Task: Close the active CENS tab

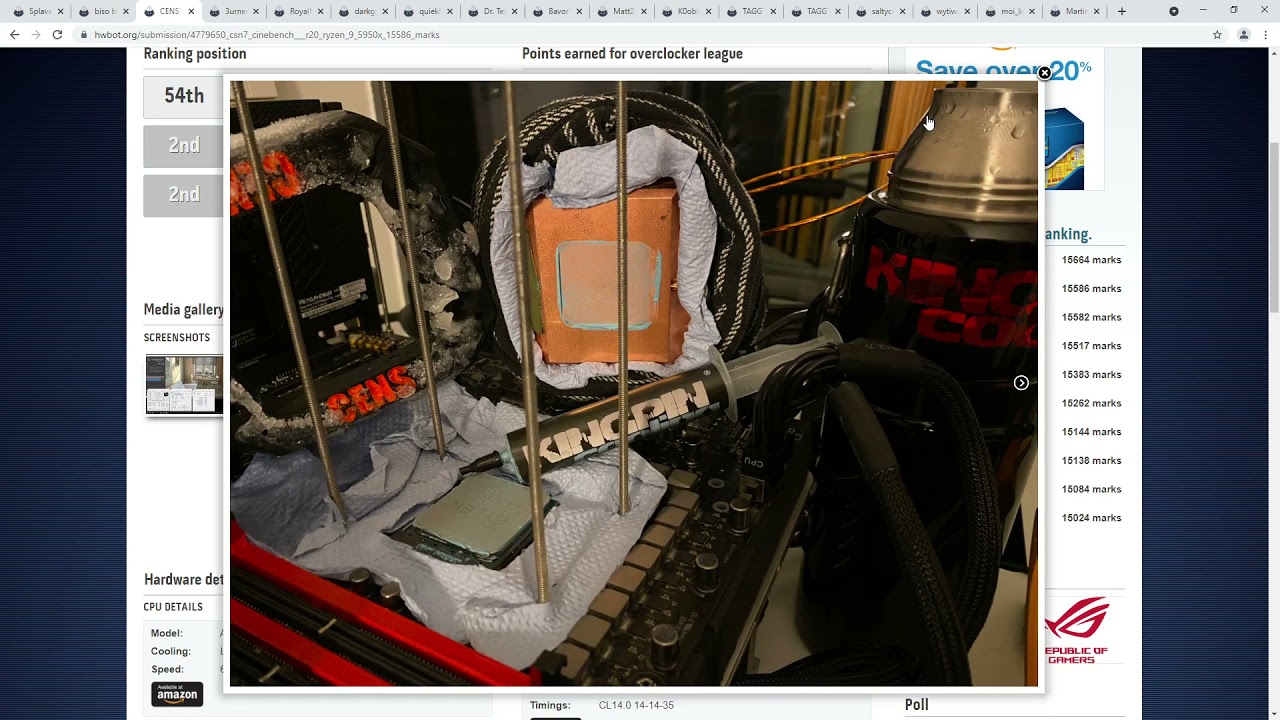Action: [x=190, y=12]
